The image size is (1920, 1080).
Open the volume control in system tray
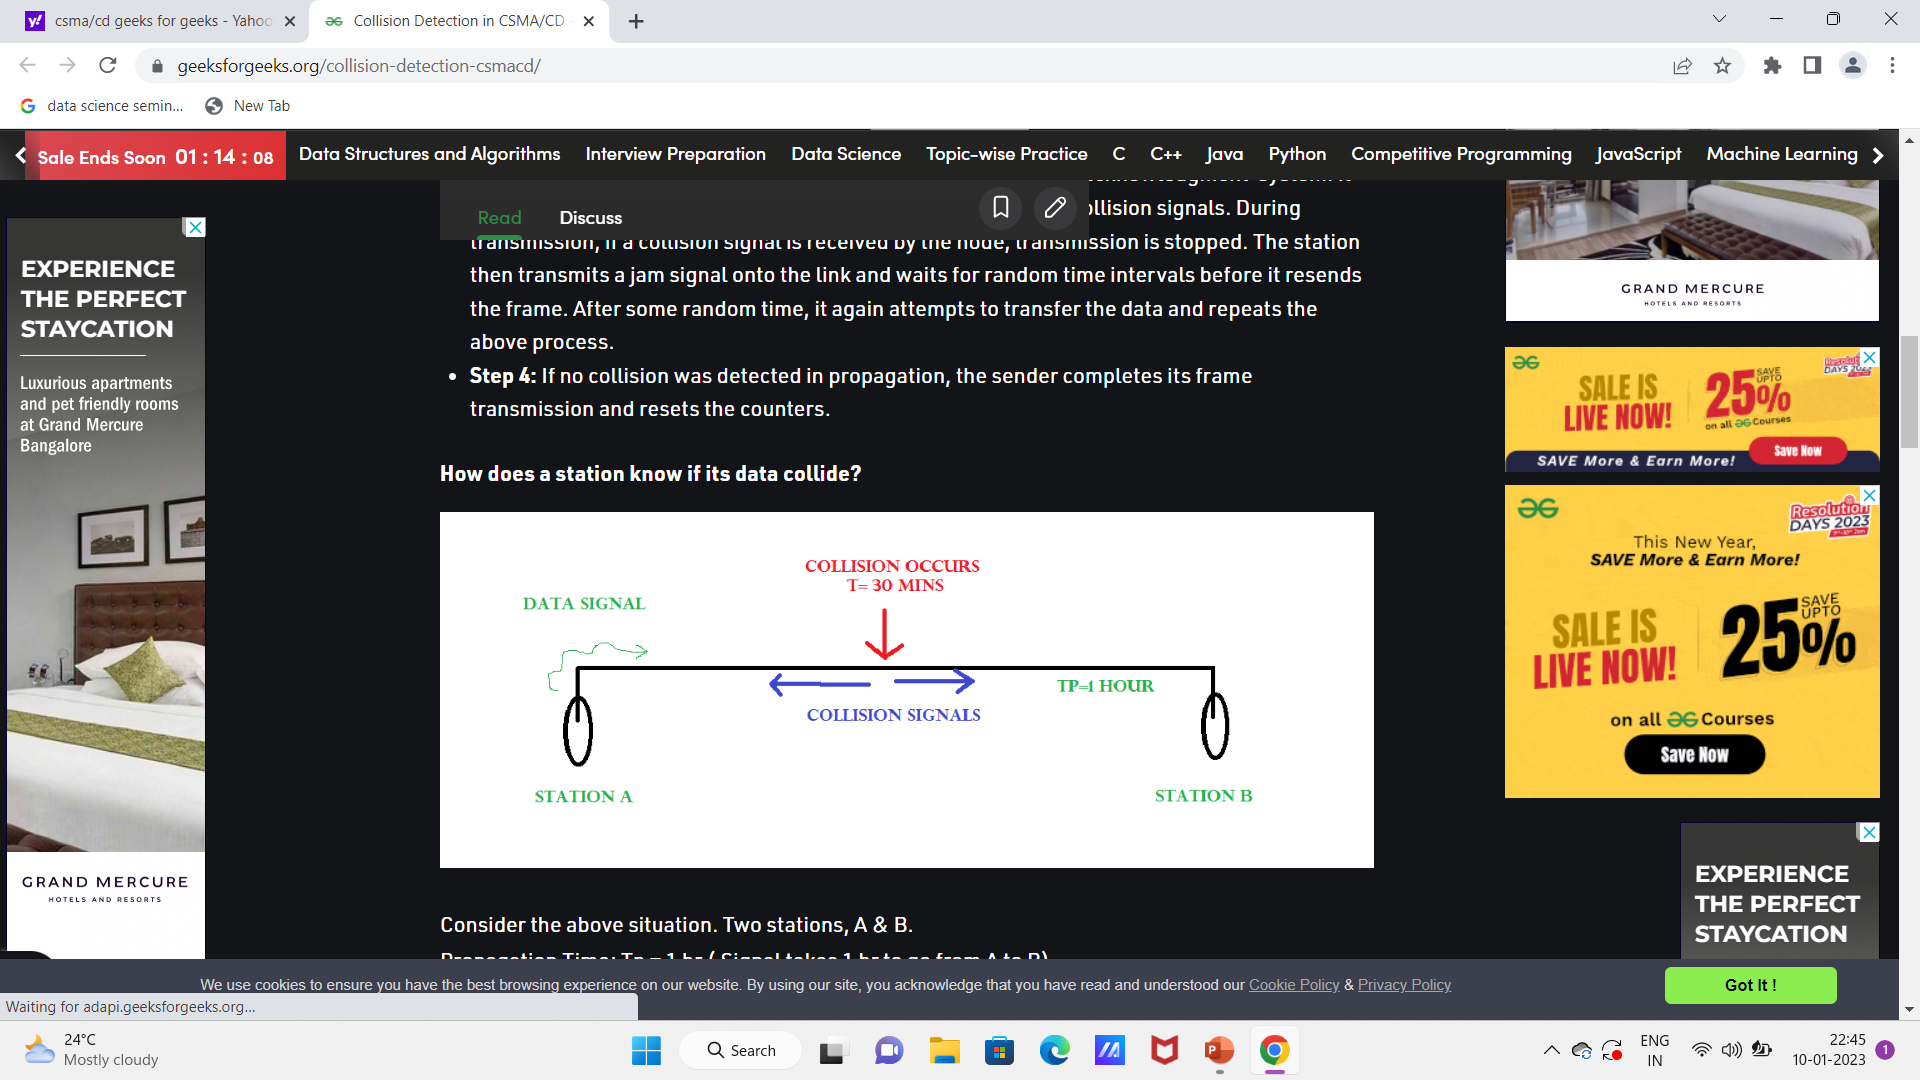[1731, 1050]
